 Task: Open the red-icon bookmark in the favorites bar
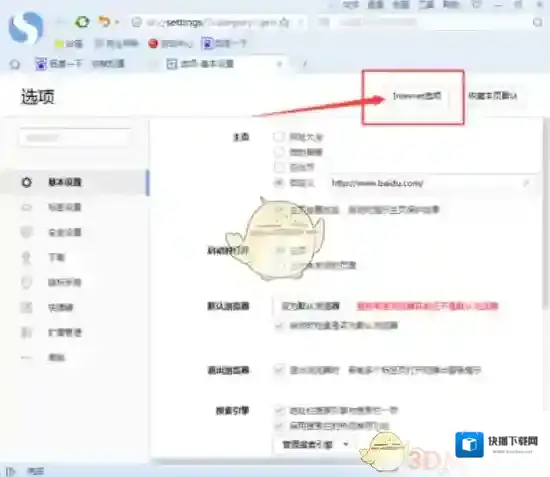pyautogui.click(x=171, y=44)
